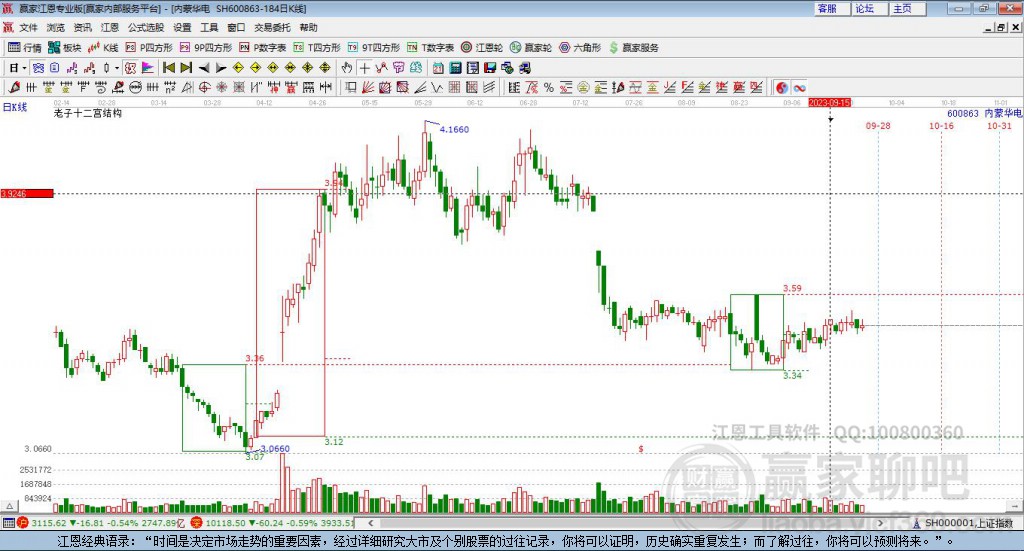Click the down arrow at chart right edge

coord(1016,506)
